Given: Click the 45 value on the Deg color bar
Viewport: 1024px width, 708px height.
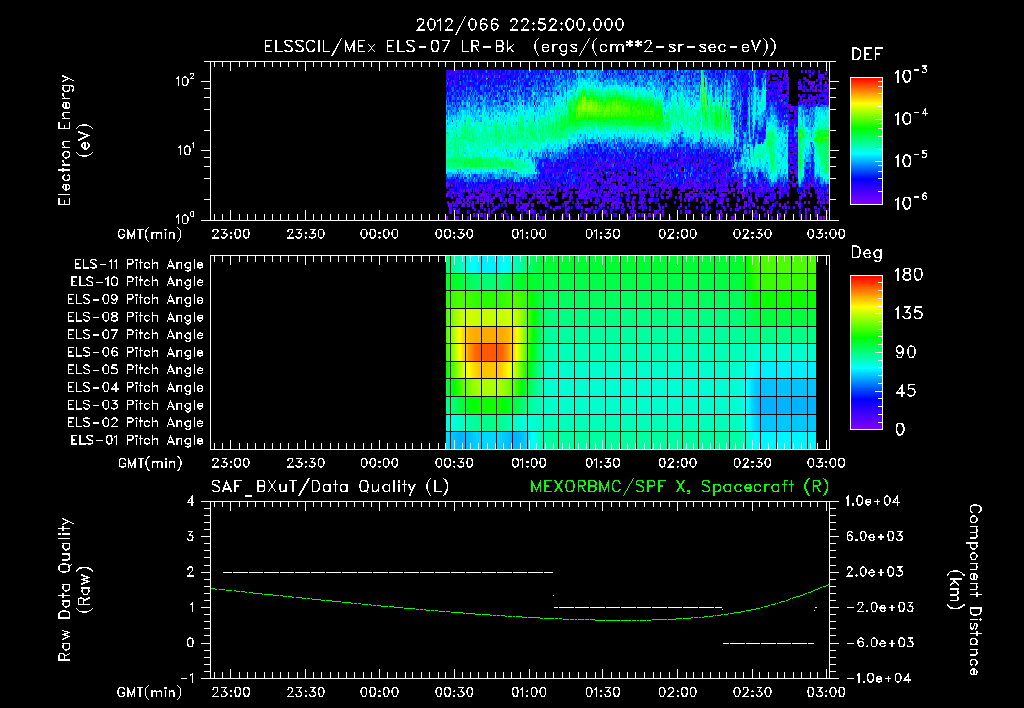Looking at the screenshot, I should tap(904, 391).
